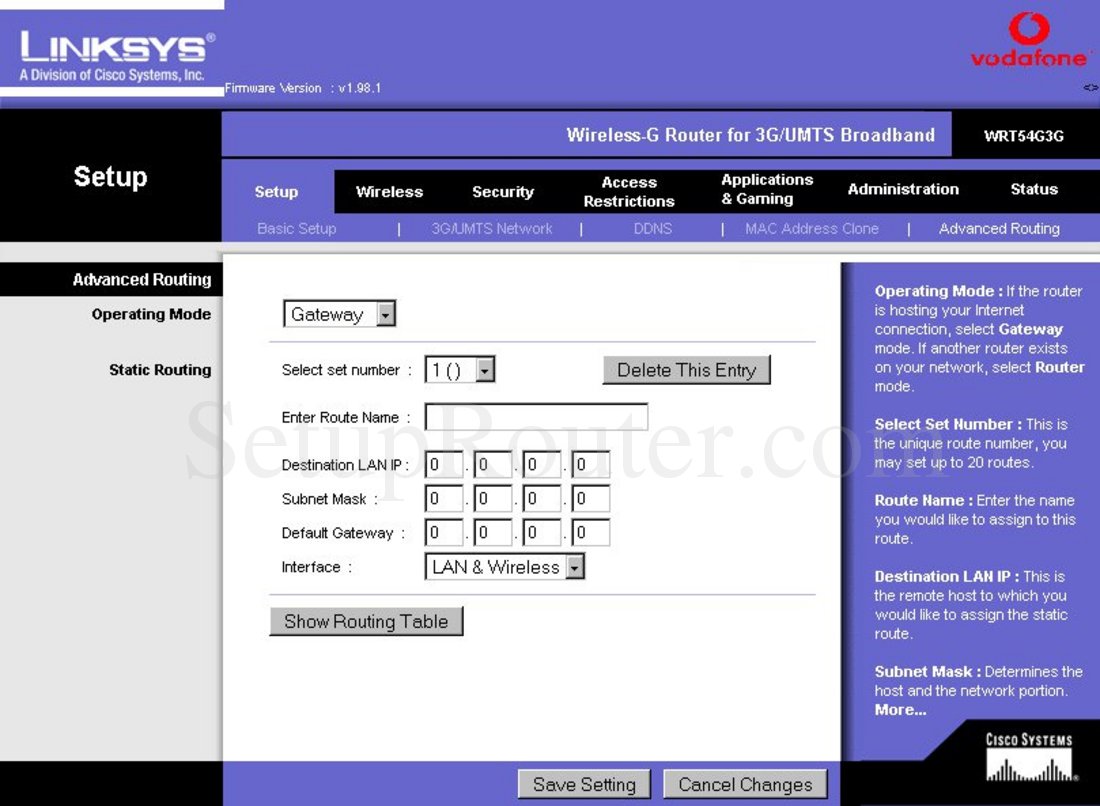Click the Cisco Systems logo
Viewport: 1100px width, 806px height.
click(1029, 759)
